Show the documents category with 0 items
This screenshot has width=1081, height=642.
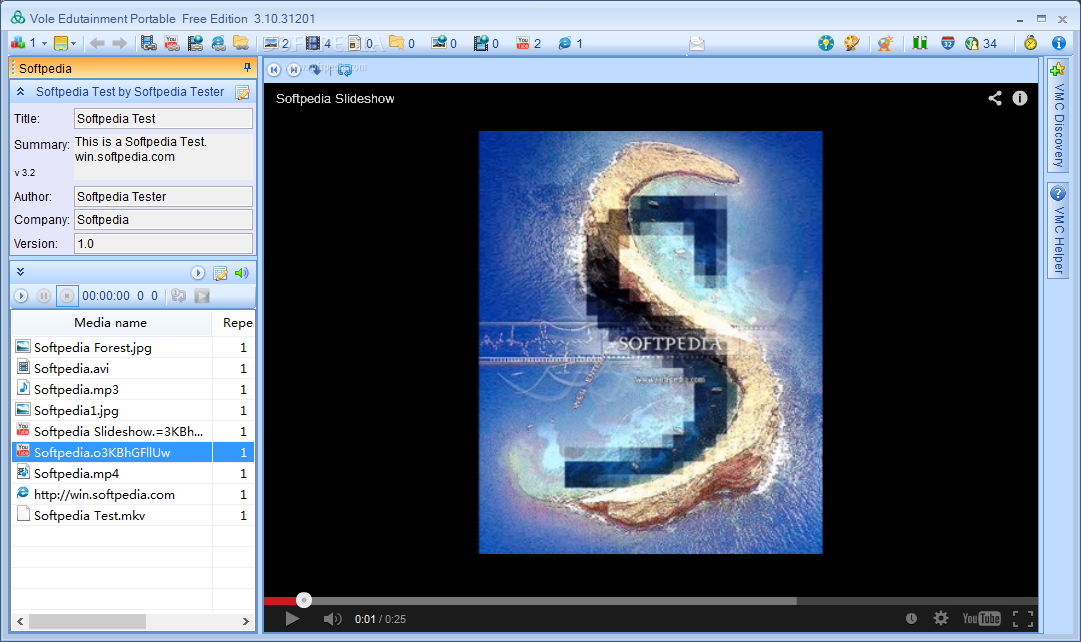[360, 43]
